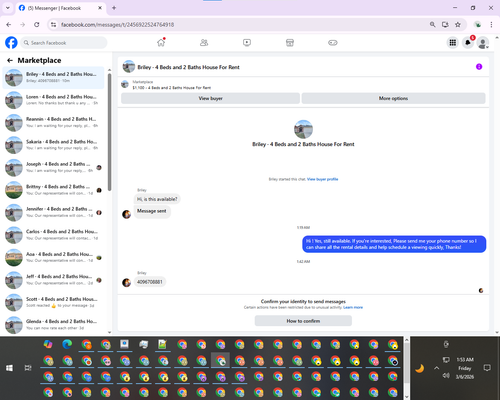Open the Windows Start button
500x400 pixels.
(x=9, y=368)
